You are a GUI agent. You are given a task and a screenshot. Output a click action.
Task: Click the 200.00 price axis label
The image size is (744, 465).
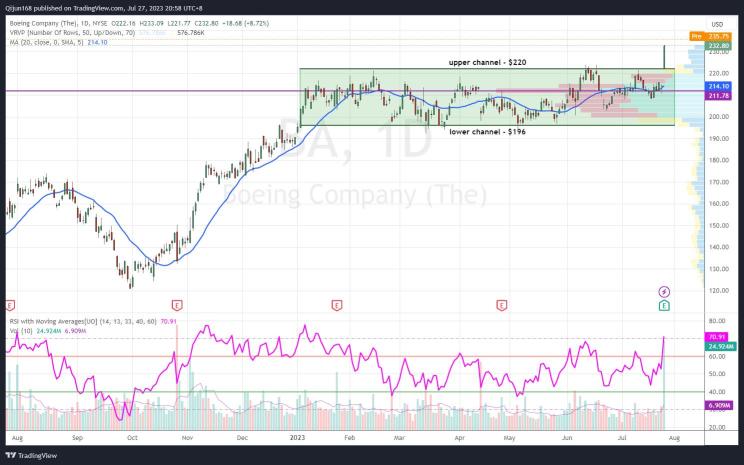(718, 117)
